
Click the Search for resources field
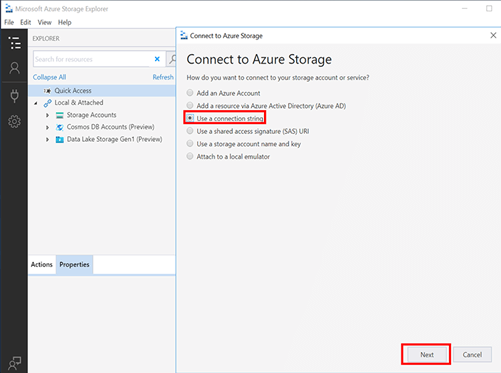point(91,59)
